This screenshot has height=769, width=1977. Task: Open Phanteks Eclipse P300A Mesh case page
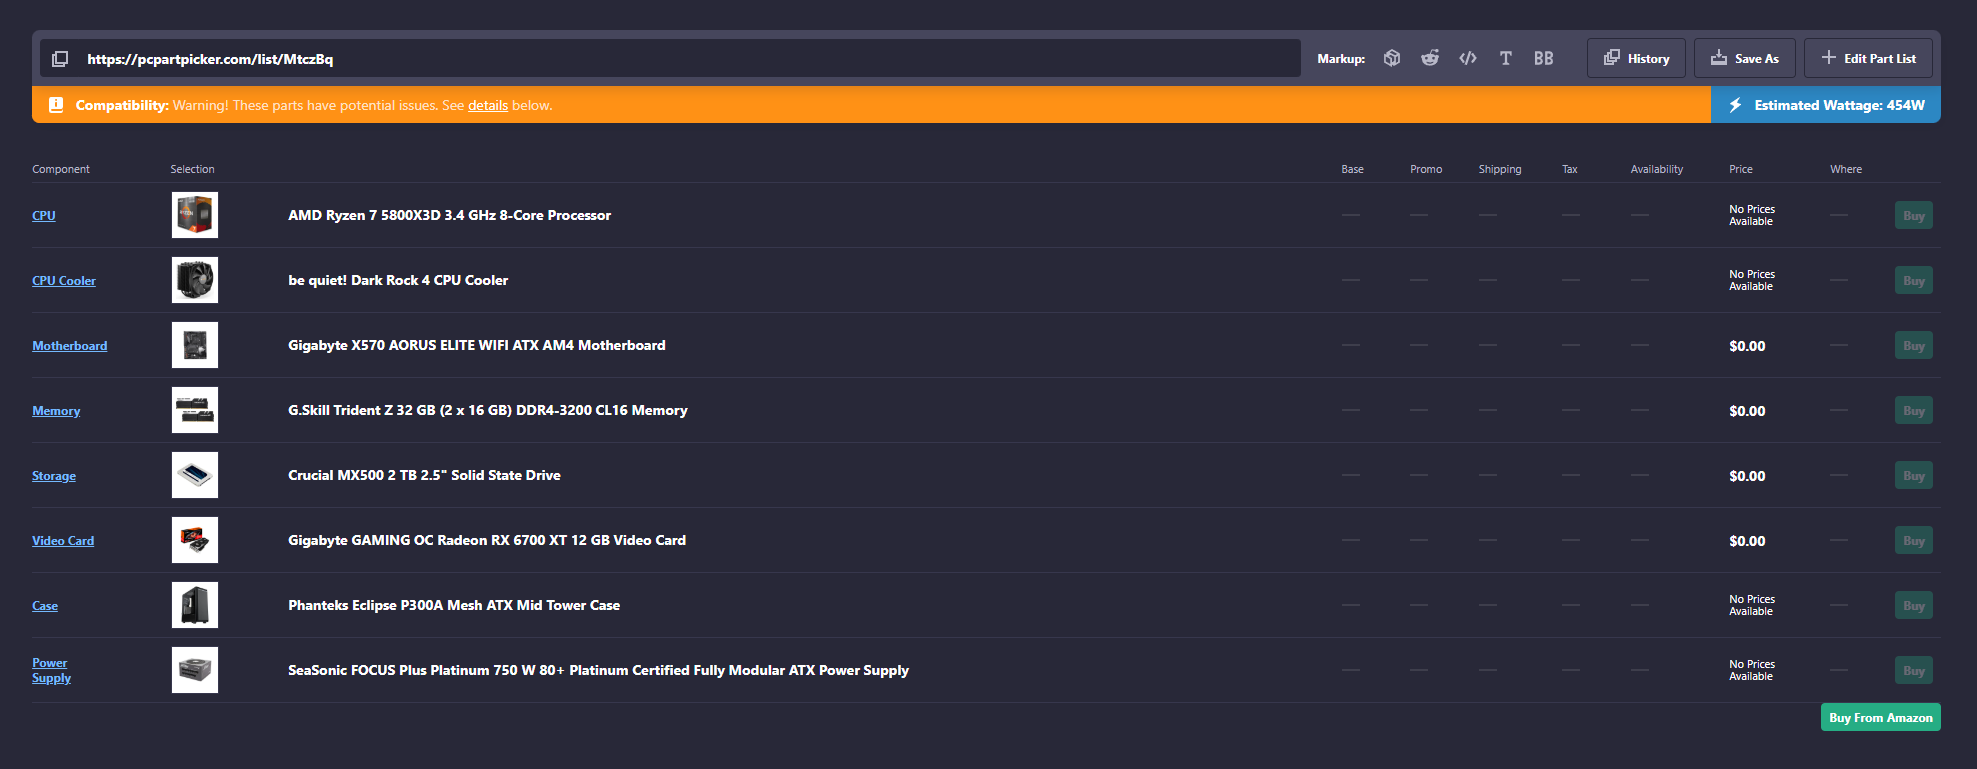coord(454,605)
